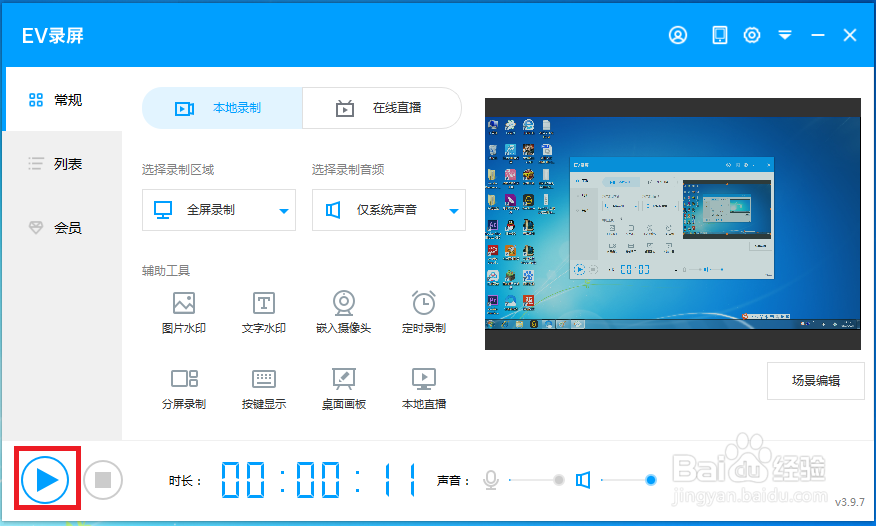The height and width of the screenshot is (526, 876).
Task: Switch to the 列表 sidebar tab
Action: (x=62, y=164)
